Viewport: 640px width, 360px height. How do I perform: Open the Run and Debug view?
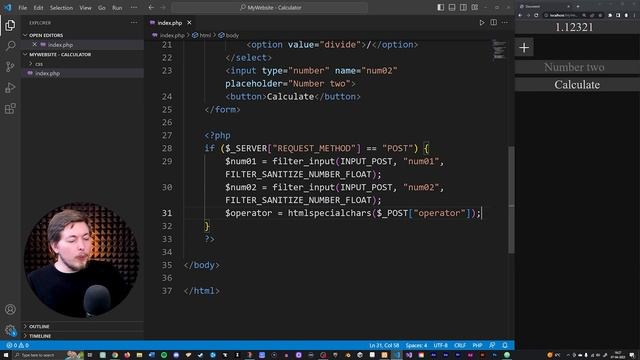pyautogui.click(x=10, y=87)
